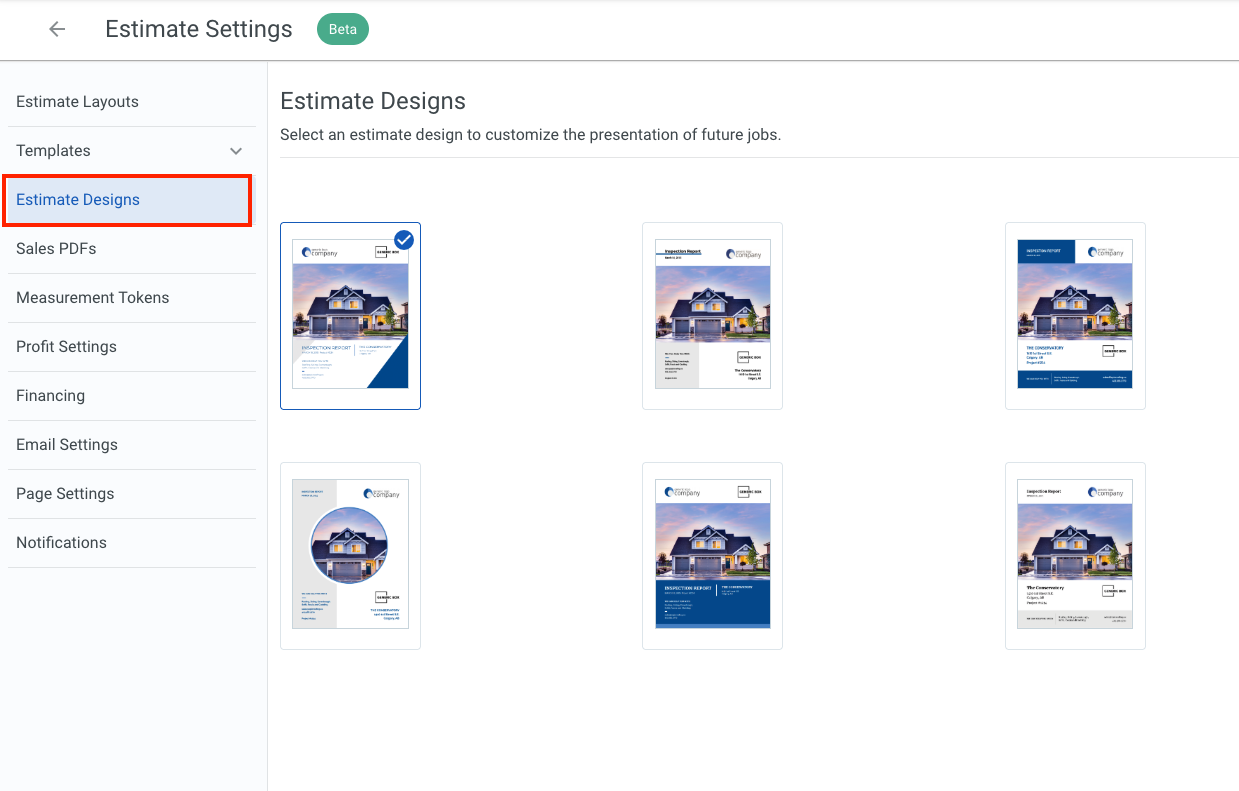Select the first estimate design with diagonal blue banner
Image resolution: width=1239 pixels, height=791 pixels.
(350, 315)
